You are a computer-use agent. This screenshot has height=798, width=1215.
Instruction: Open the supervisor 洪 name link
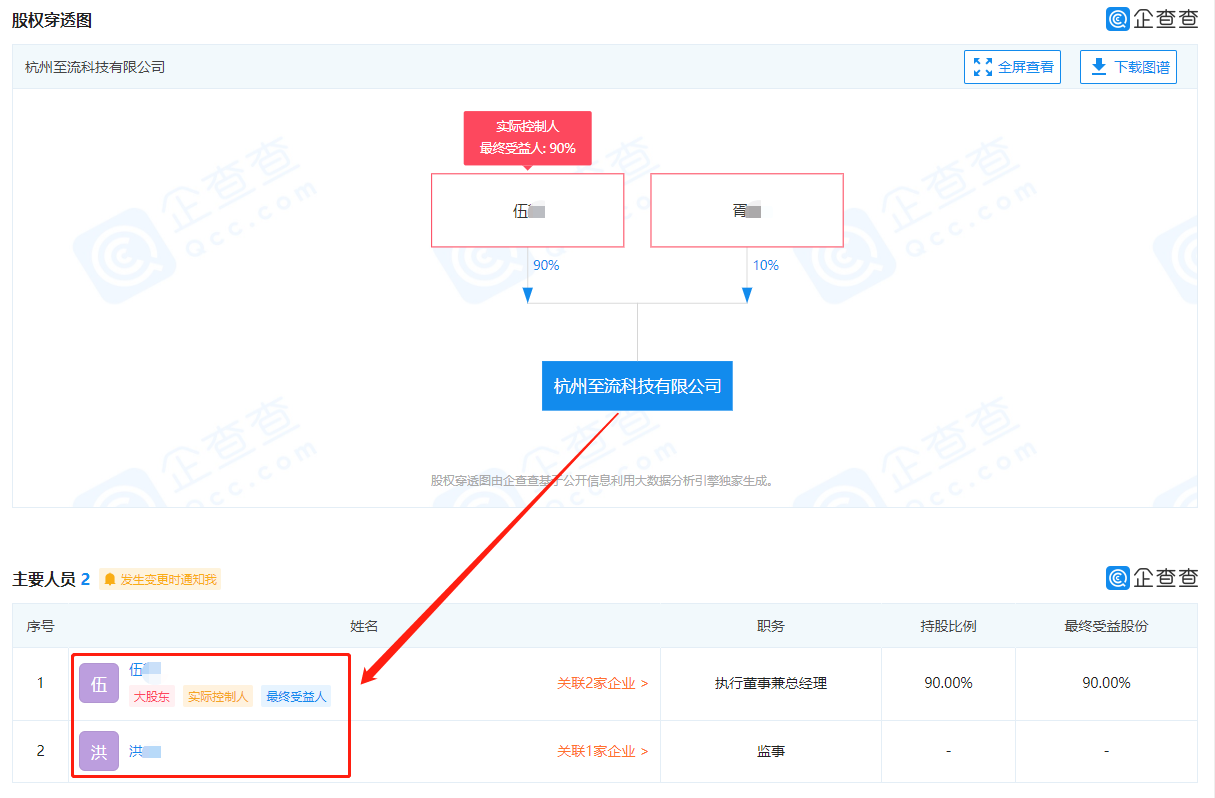tap(145, 751)
